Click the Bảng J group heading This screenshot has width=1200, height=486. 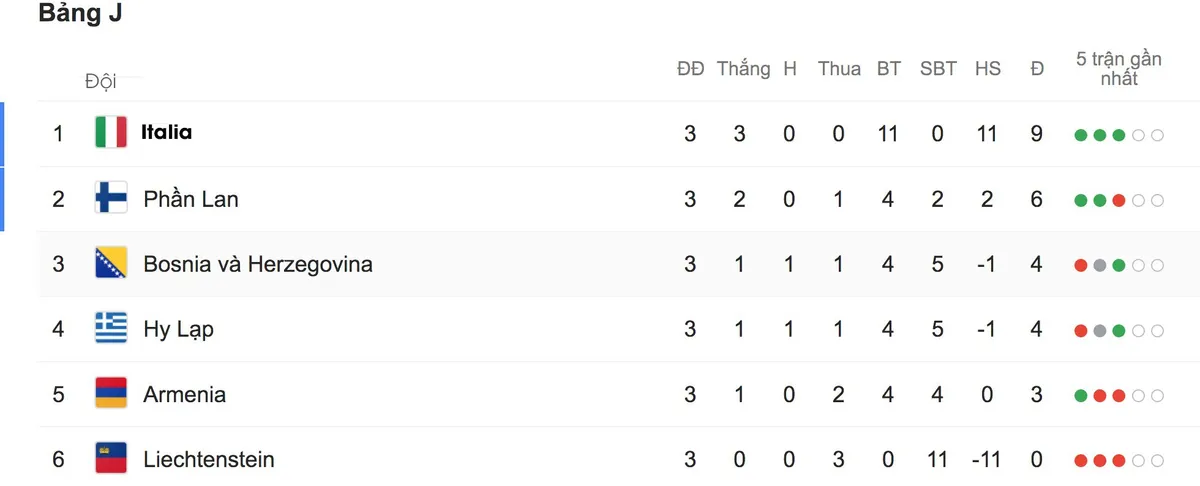click(80, 14)
